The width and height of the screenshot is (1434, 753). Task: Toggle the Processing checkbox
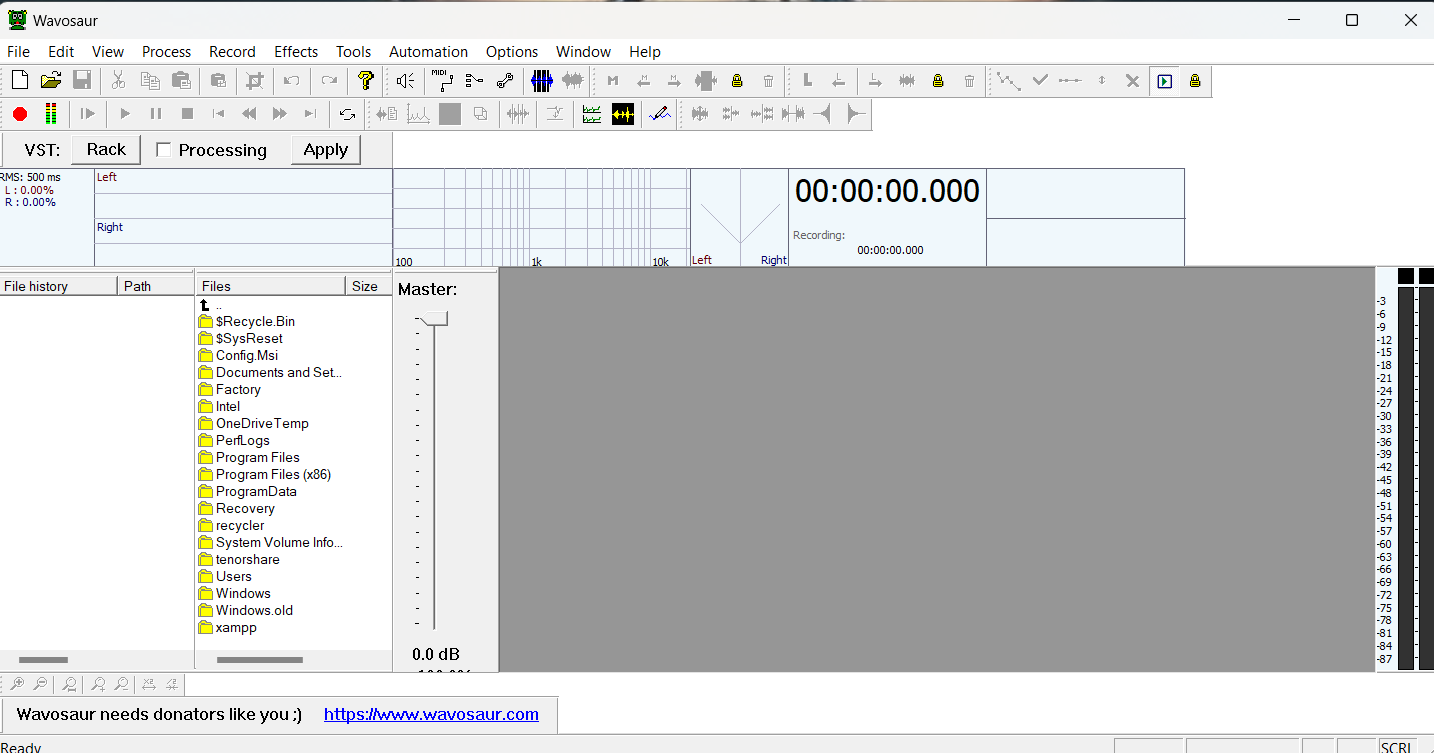click(x=164, y=150)
